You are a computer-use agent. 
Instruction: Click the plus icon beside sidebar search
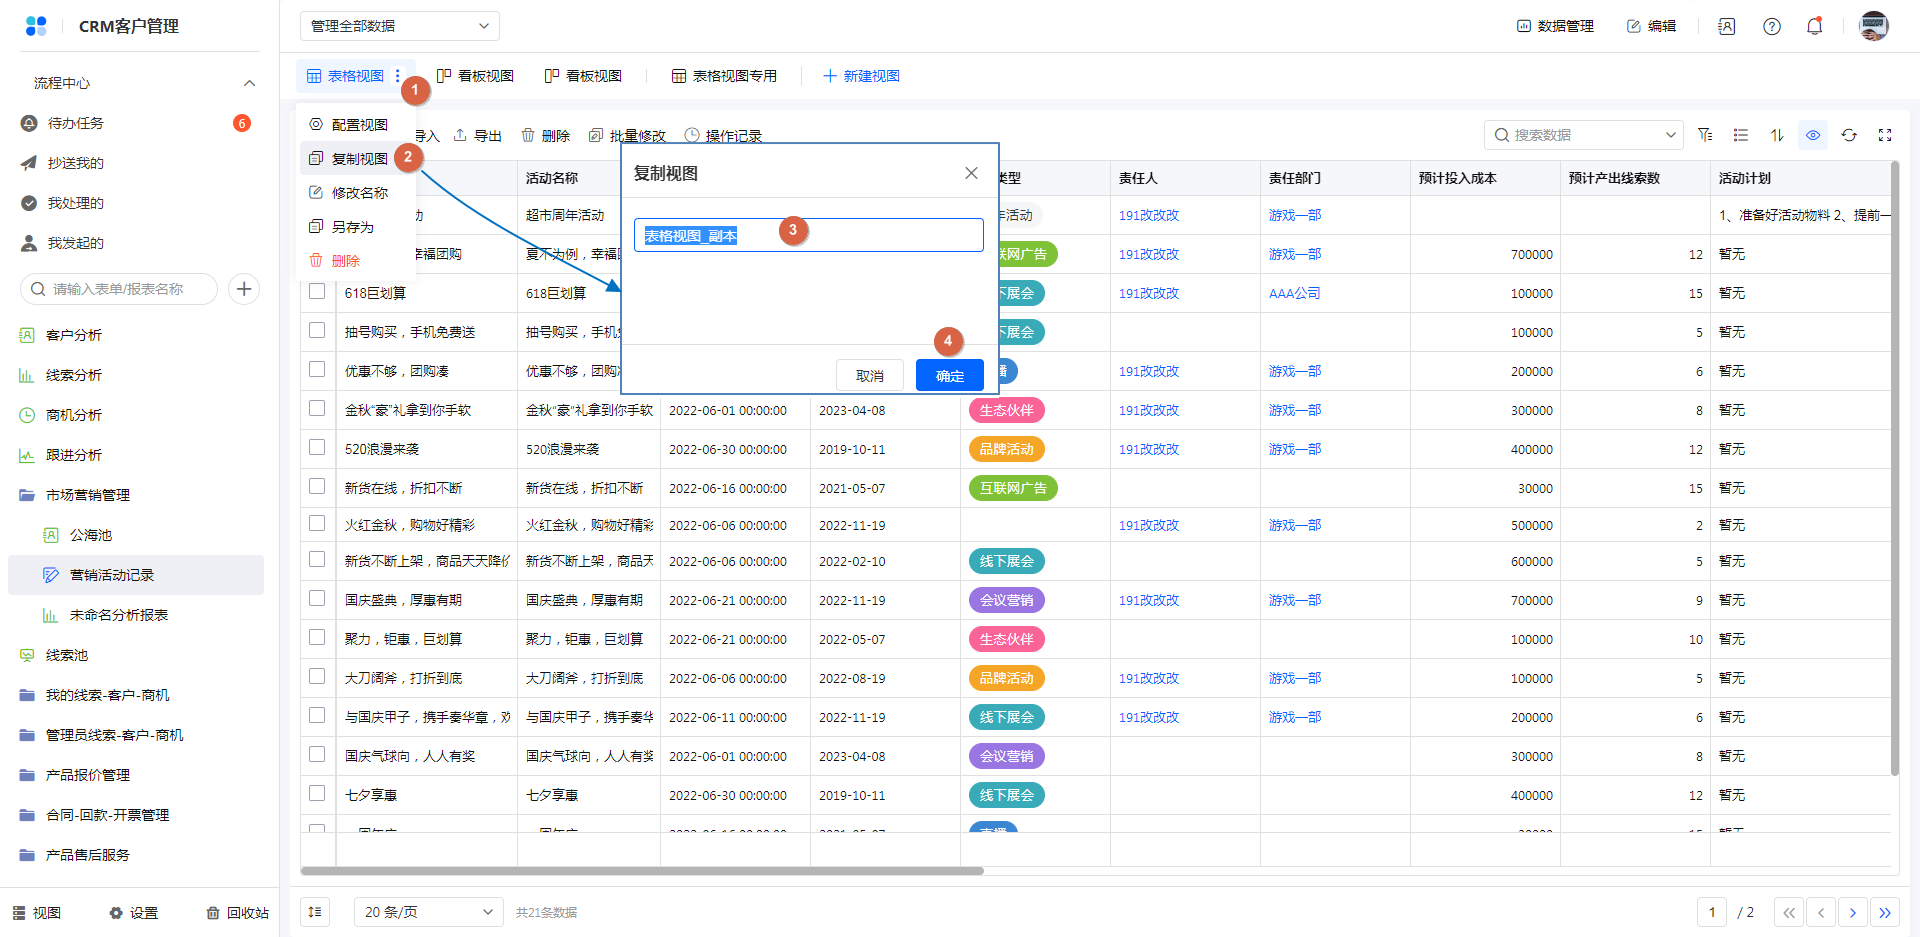(244, 289)
